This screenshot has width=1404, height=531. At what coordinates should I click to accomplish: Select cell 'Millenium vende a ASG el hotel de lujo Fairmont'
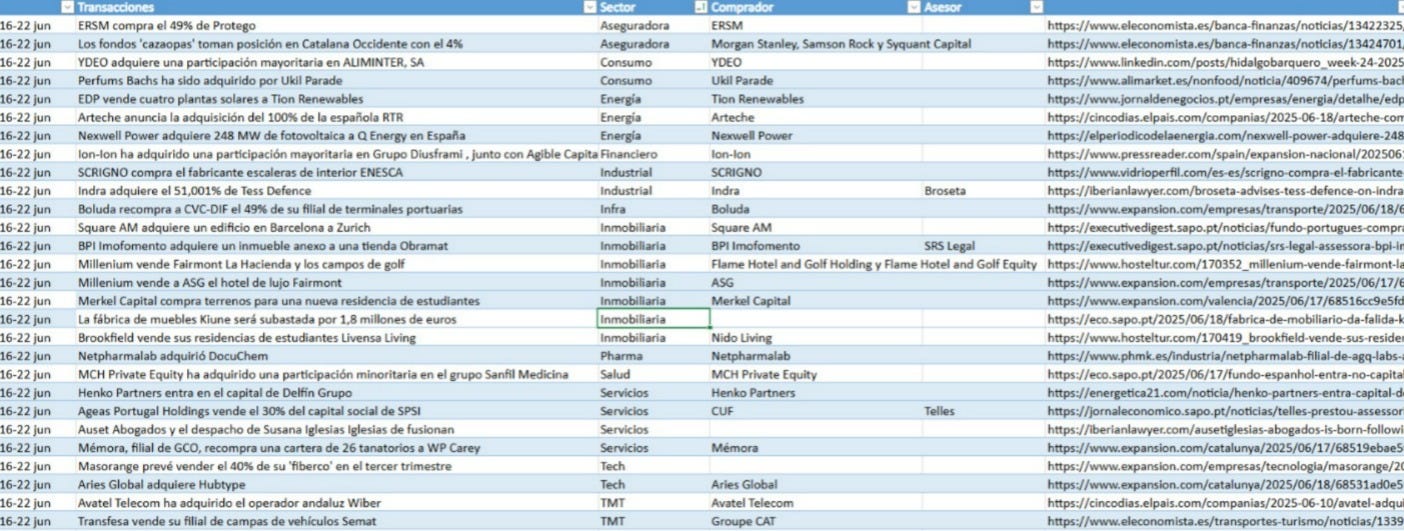pos(336,283)
